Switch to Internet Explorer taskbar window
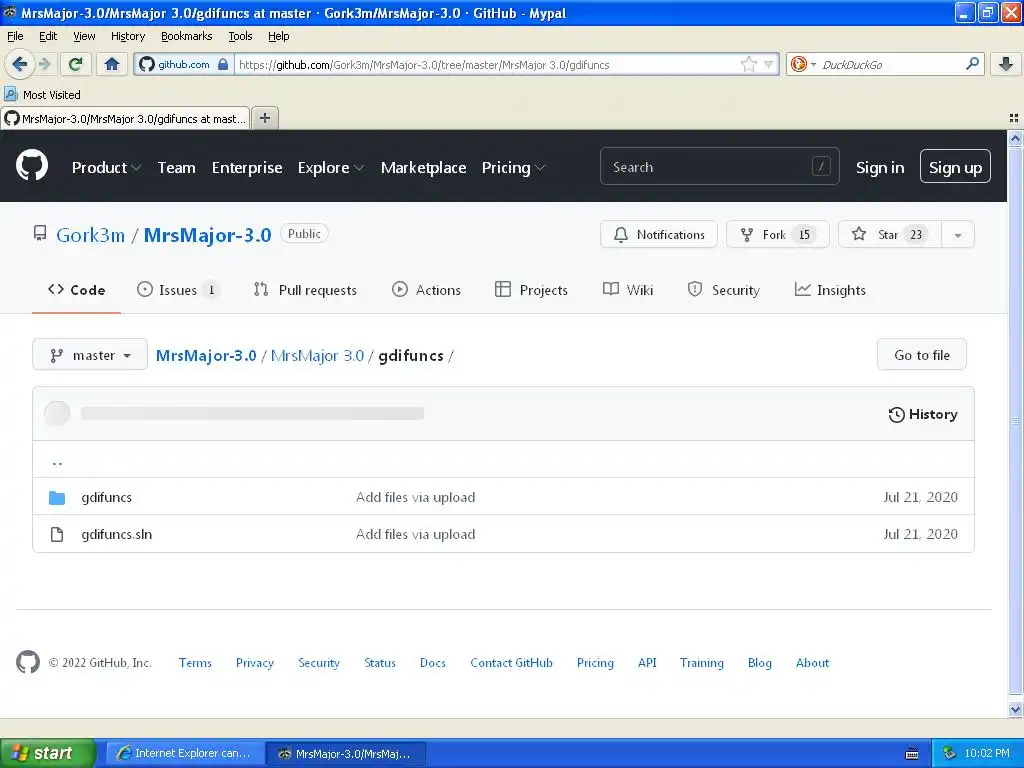1024x768 pixels. (x=185, y=754)
